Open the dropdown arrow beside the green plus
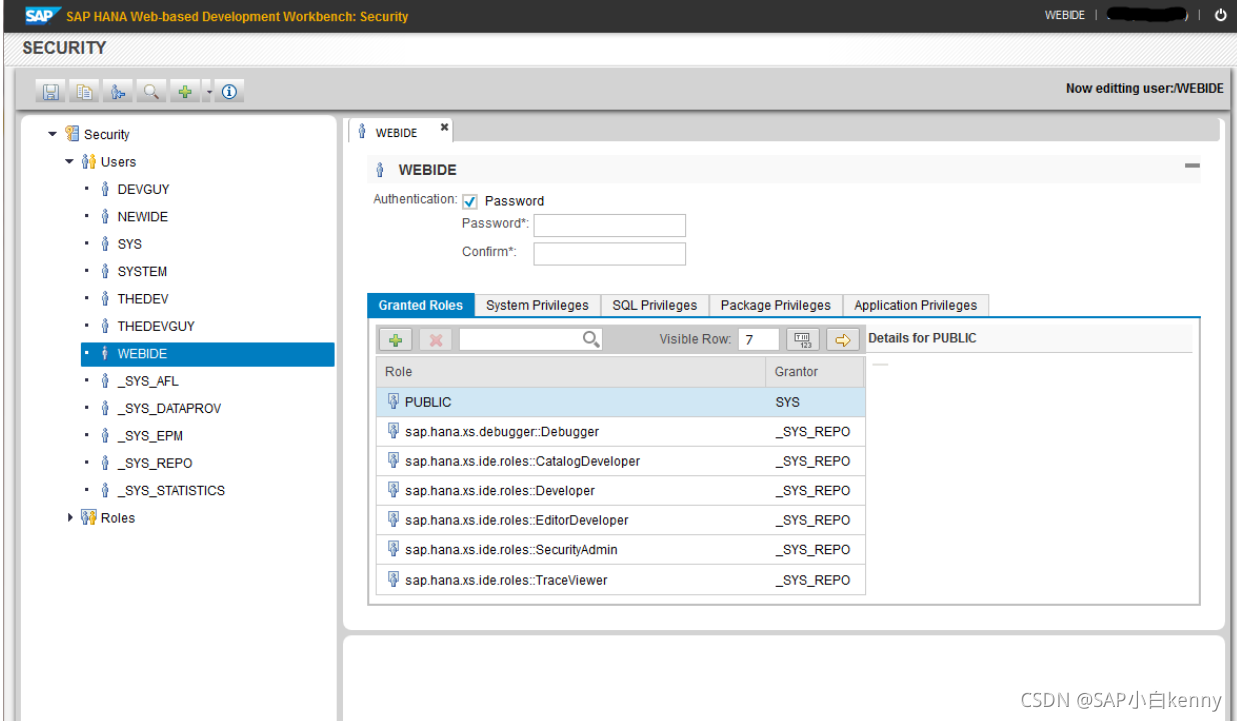Viewport: 1237px width, 721px height. [209, 92]
